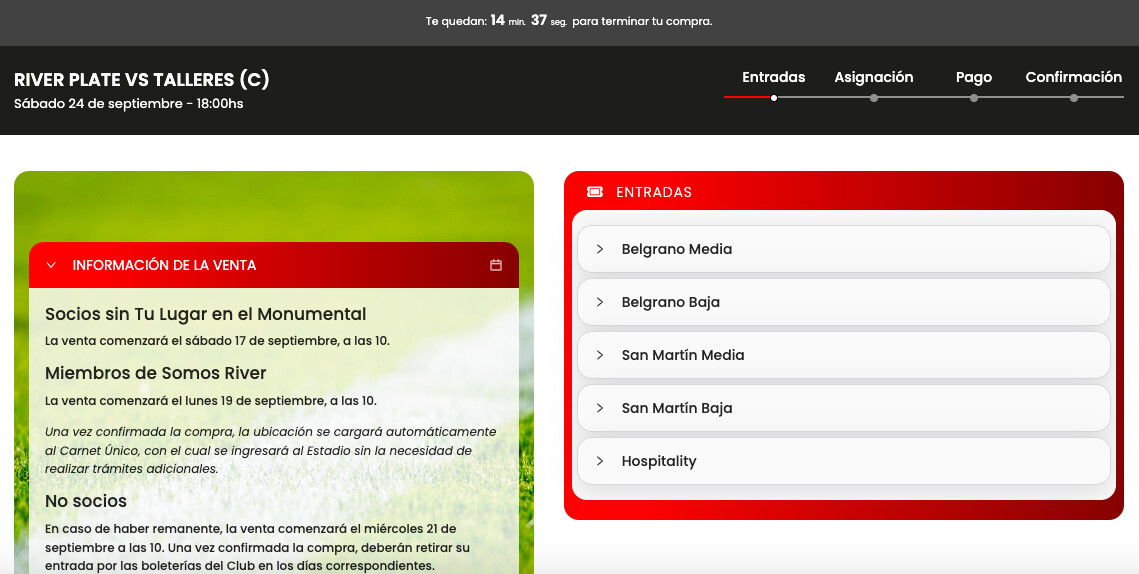
Task: Click the San Martín Baja label
Action: click(x=676, y=408)
